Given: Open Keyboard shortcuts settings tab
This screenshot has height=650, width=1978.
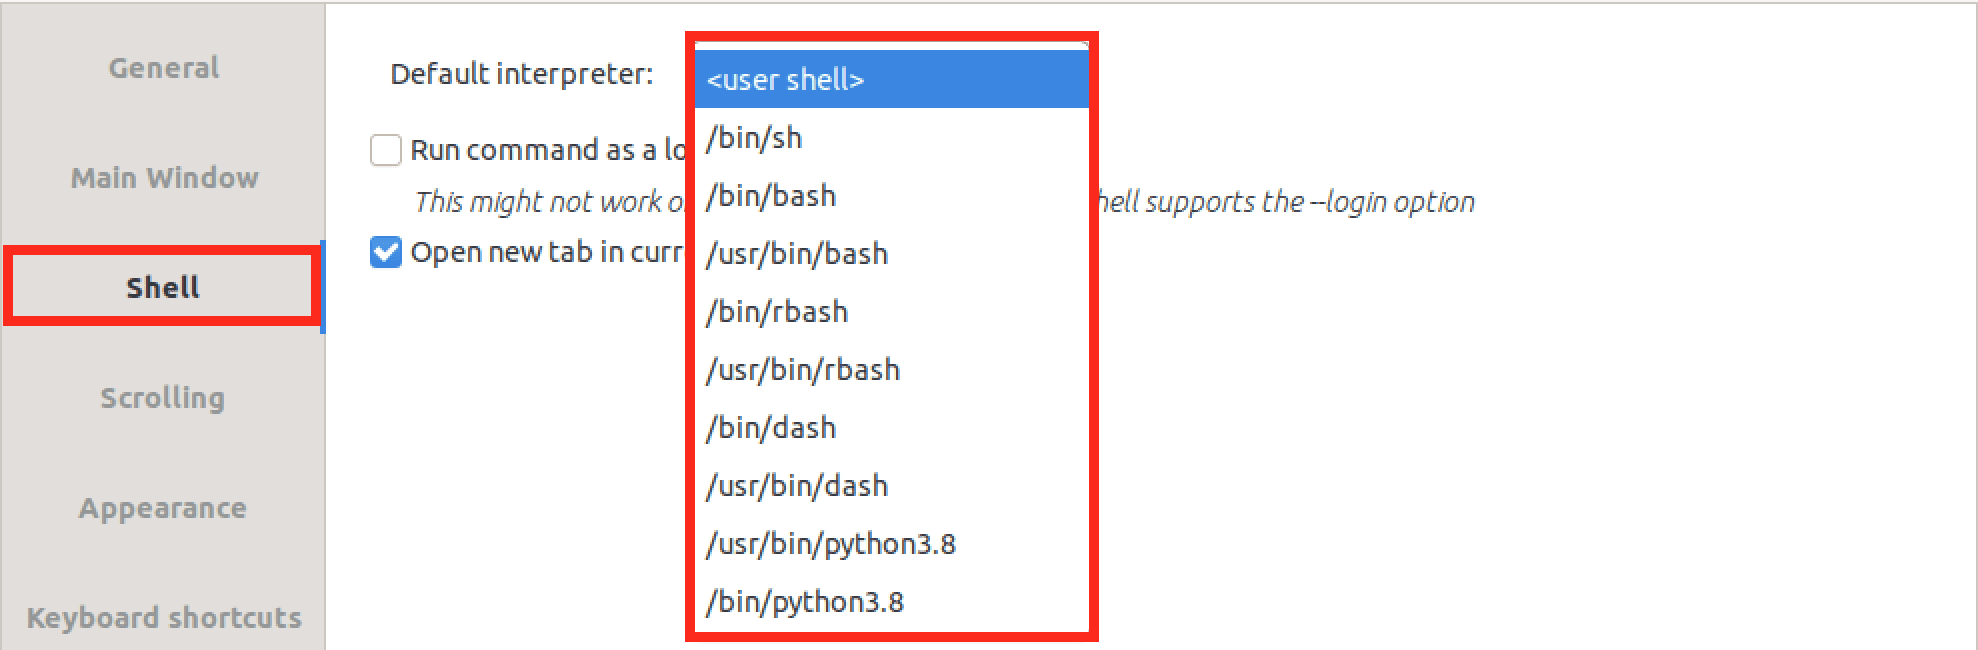Looking at the screenshot, I should 164,618.
